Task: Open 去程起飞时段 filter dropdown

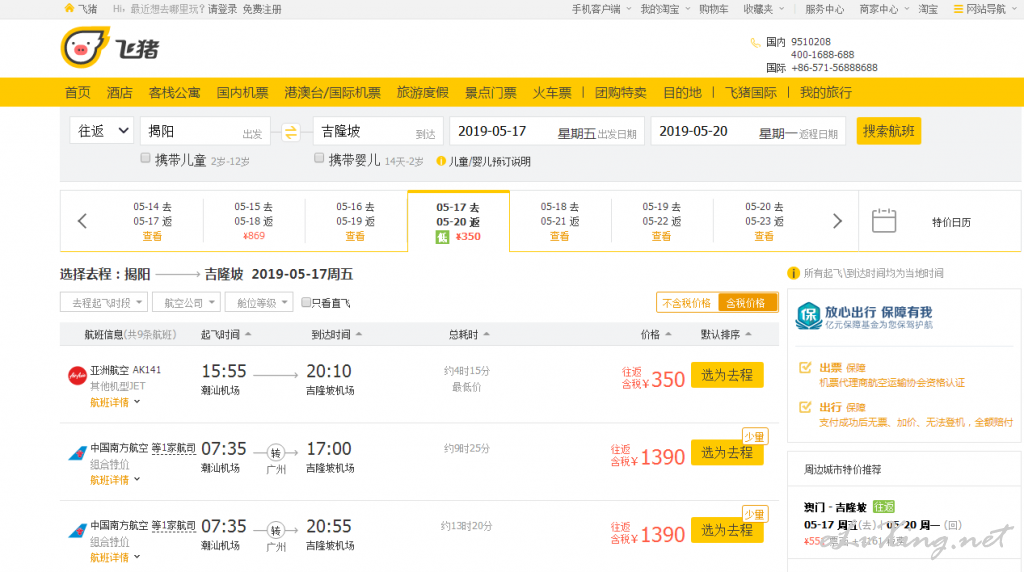Action: coord(104,302)
